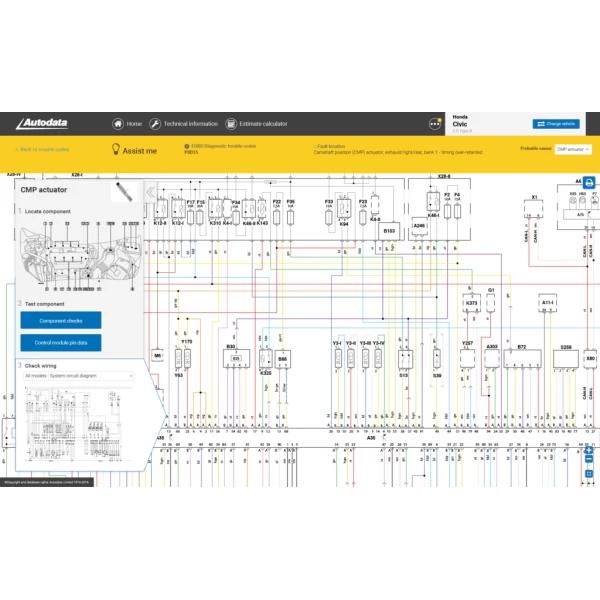The height and width of the screenshot is (600, 600).
Task: Click the Check wiring step heading
Action: pyautogui.click(x=41, y=366)
